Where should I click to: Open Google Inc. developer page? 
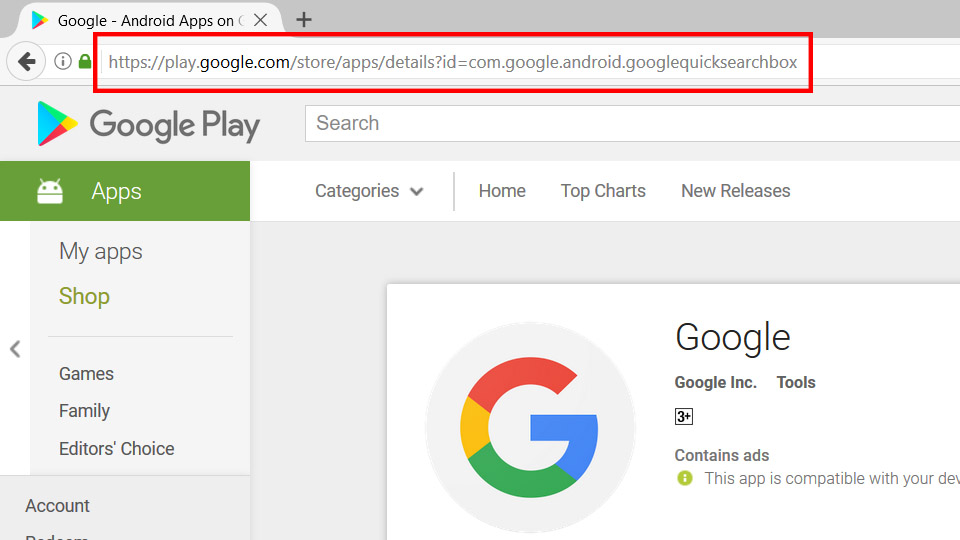[x=715, y=383]
